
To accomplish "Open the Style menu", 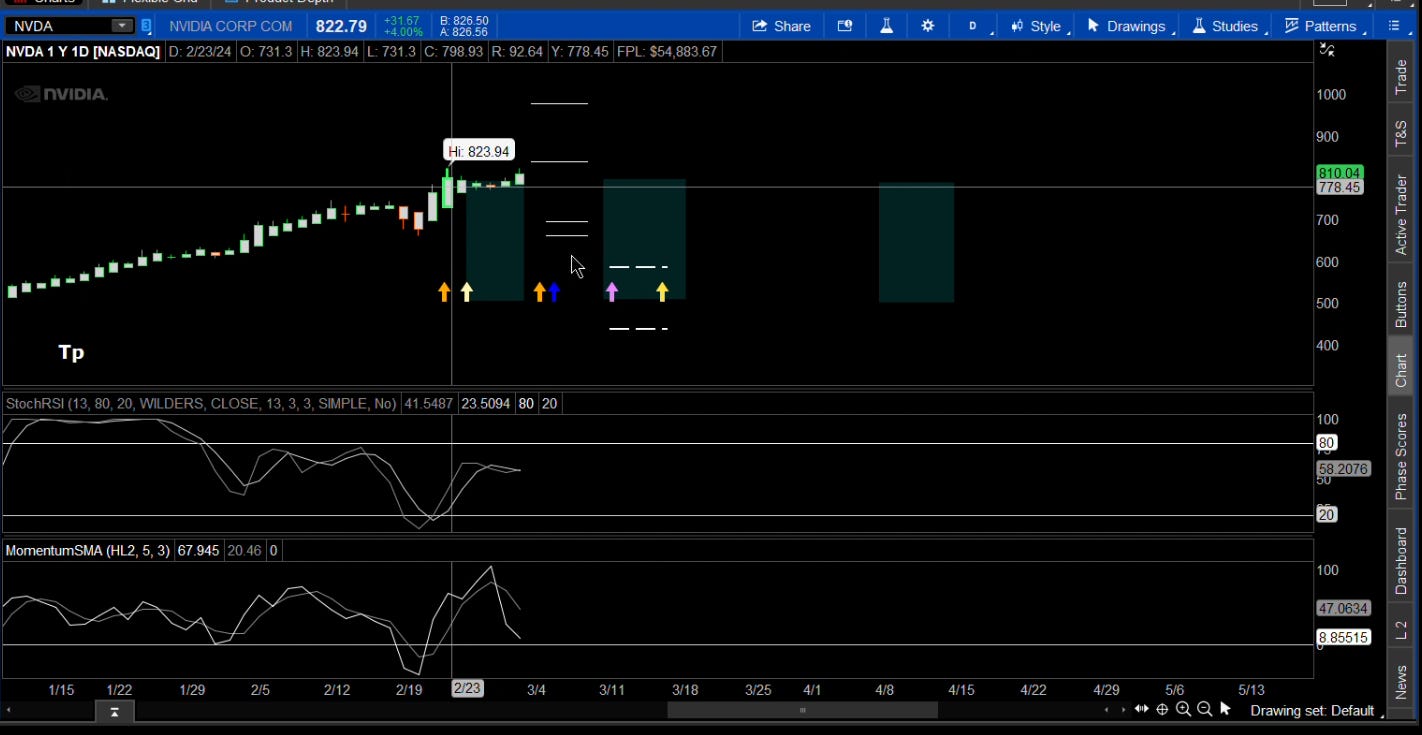I will pos(1037,26).
